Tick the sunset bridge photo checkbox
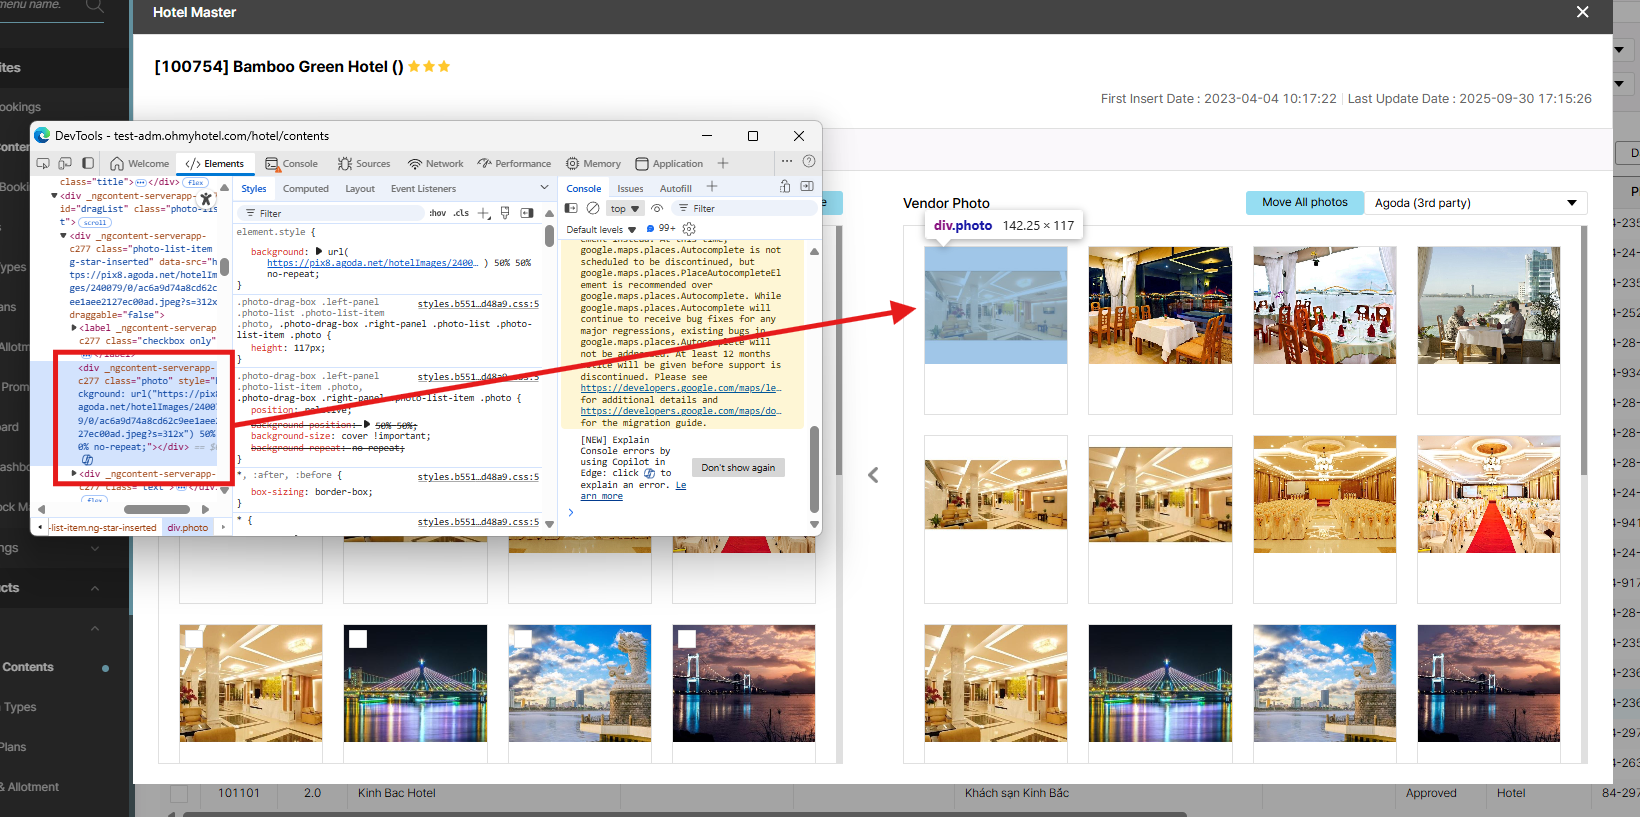This screenshot has height=817, width=1640. click(x=686, y=639)
